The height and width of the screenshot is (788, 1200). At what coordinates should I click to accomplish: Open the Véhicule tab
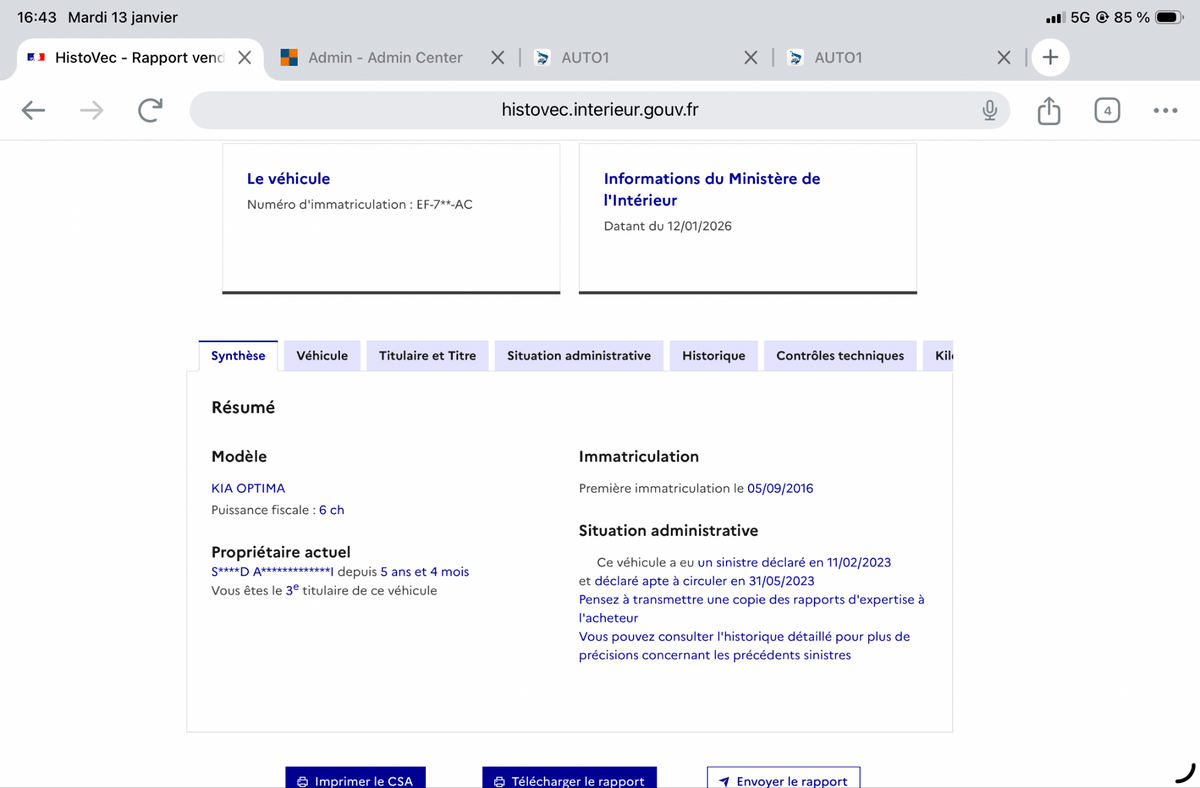pos(322,356)
